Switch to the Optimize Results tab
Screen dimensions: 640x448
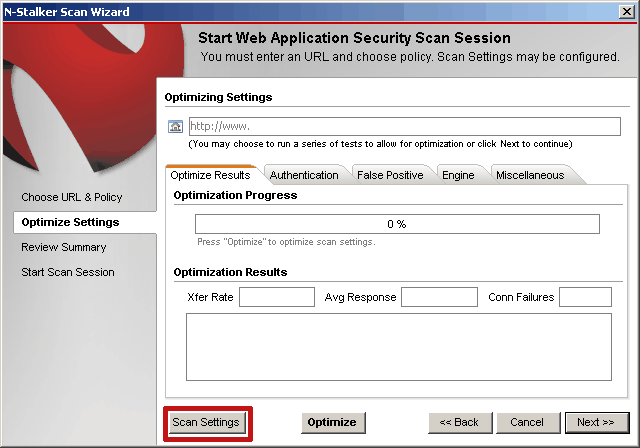point(211,175)
